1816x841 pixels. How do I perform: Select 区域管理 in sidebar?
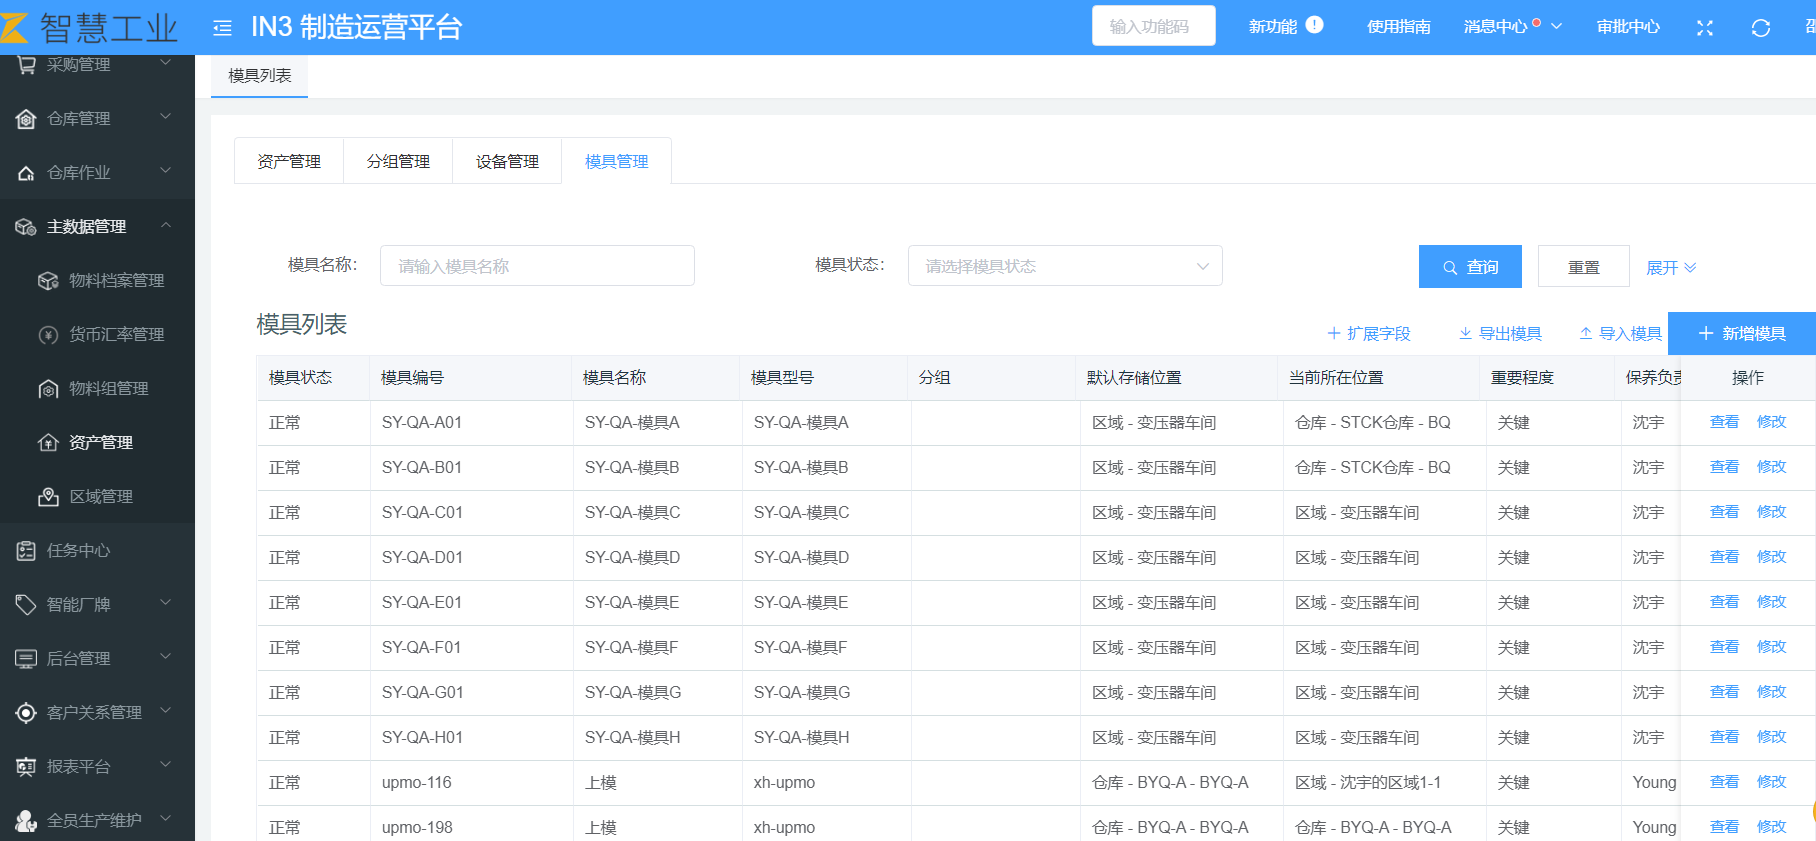click(x=100, y=497)
